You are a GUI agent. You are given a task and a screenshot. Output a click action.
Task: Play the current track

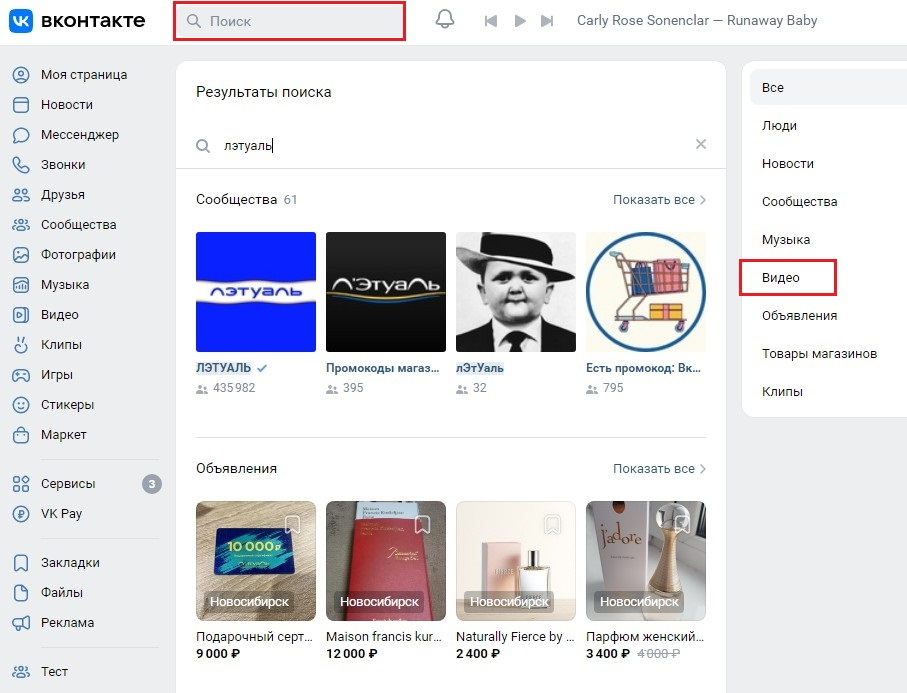(520, 21)
